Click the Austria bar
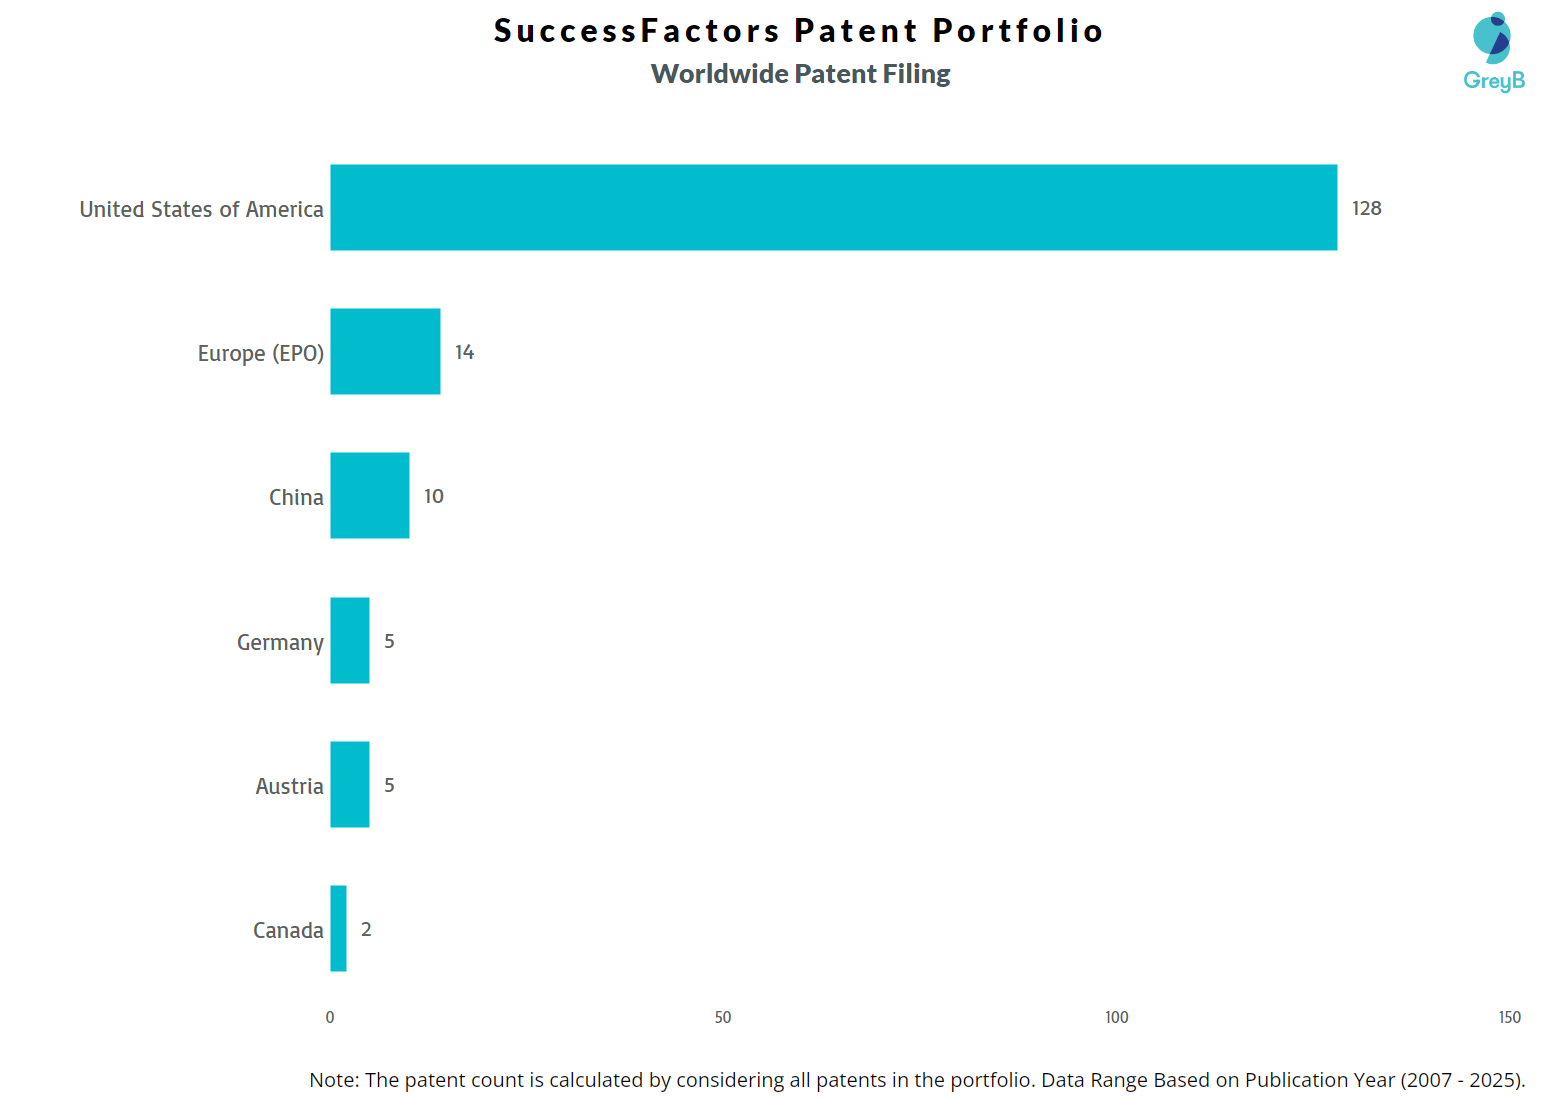 click(350, 785)
